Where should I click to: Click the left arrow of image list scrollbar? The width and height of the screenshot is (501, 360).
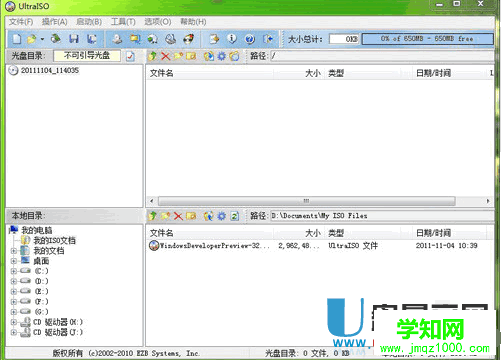point(152,201)
